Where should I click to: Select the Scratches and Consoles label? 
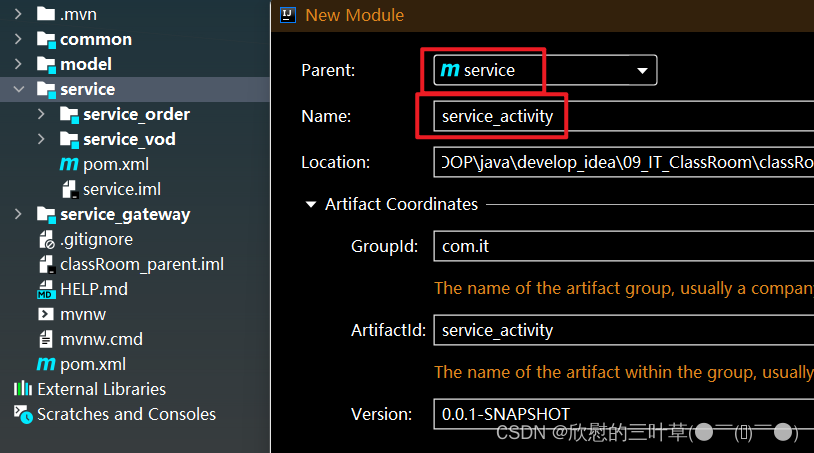click(126, 414)
